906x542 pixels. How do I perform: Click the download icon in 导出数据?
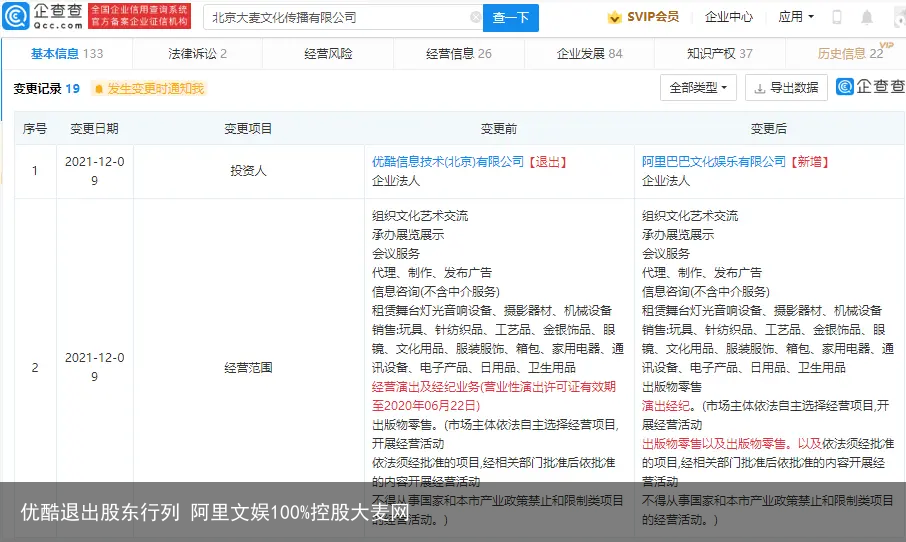[760, 88]
